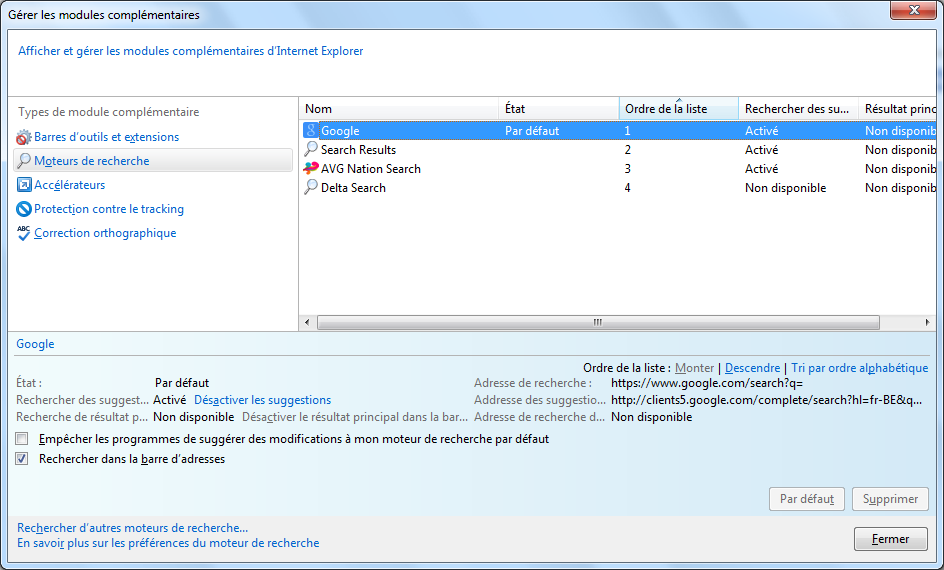Click order number 3 in AVG row
944x570 pixels.
tap(628, 169)
